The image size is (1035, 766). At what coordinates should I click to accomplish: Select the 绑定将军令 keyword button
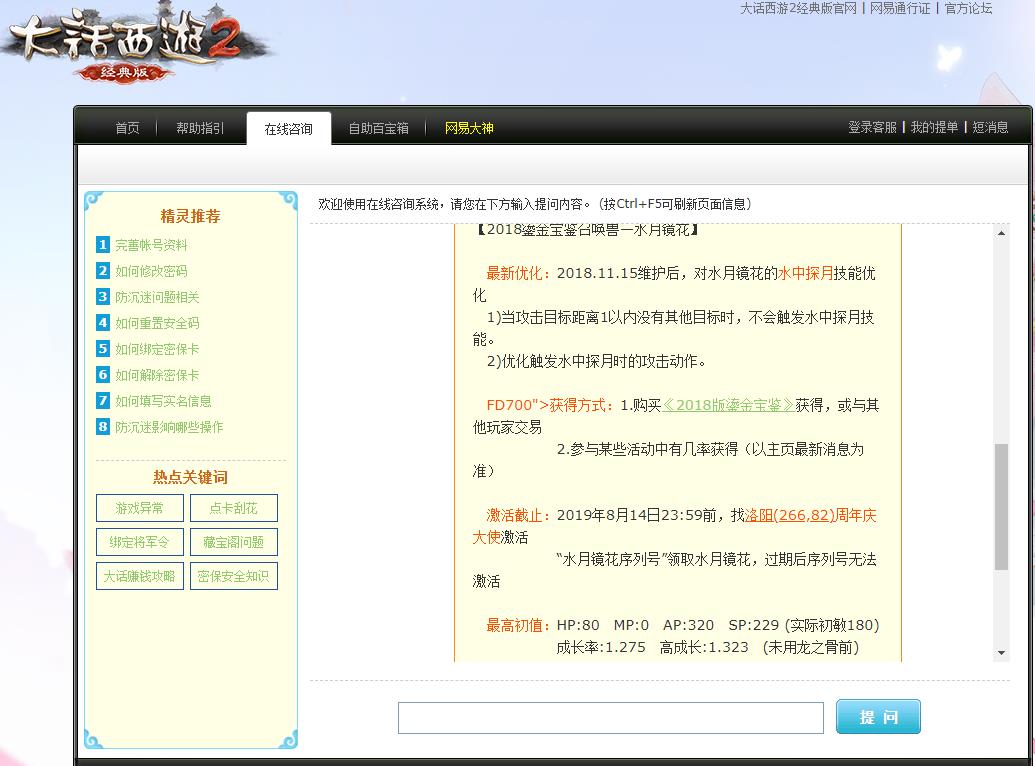[139, 542]
